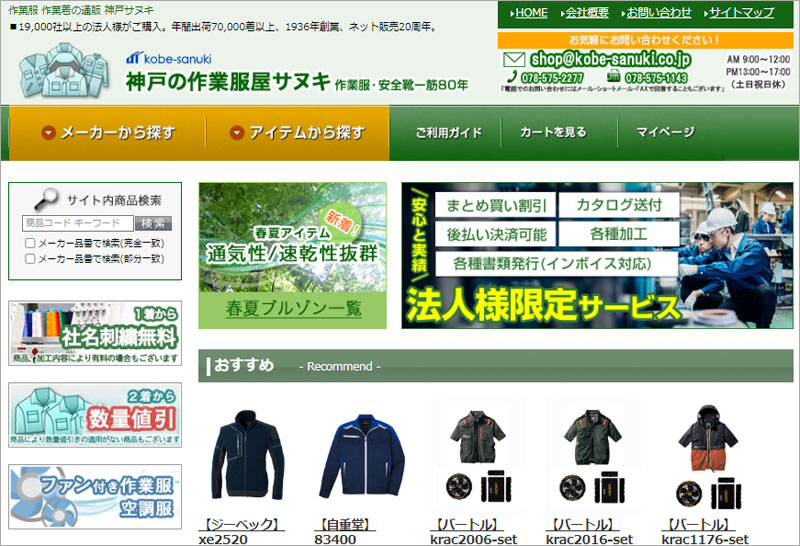Click the fax machine icon
Viewport: 800px width, 546px height.
613,77
